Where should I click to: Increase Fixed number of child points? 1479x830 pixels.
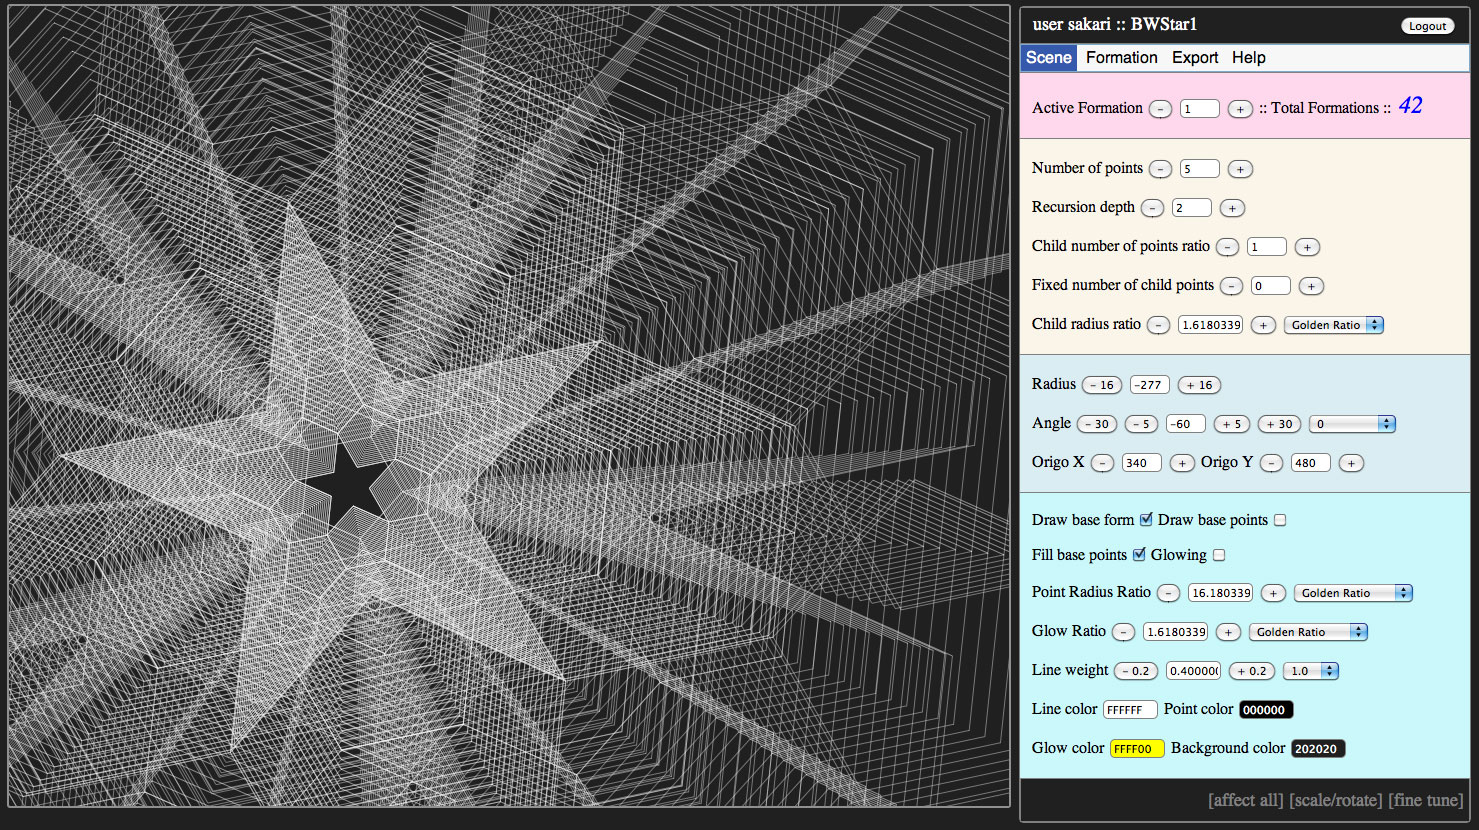(1311, 286)
